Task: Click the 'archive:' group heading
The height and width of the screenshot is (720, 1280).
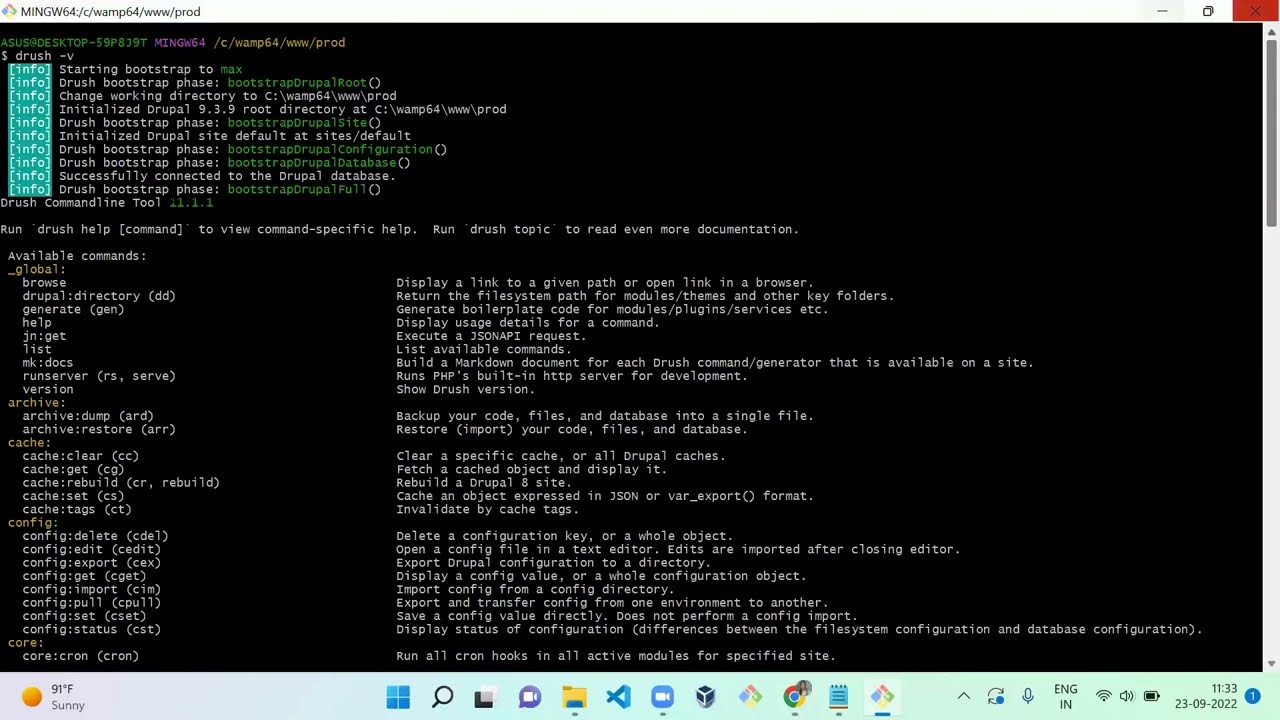Action: coord(37,403)
